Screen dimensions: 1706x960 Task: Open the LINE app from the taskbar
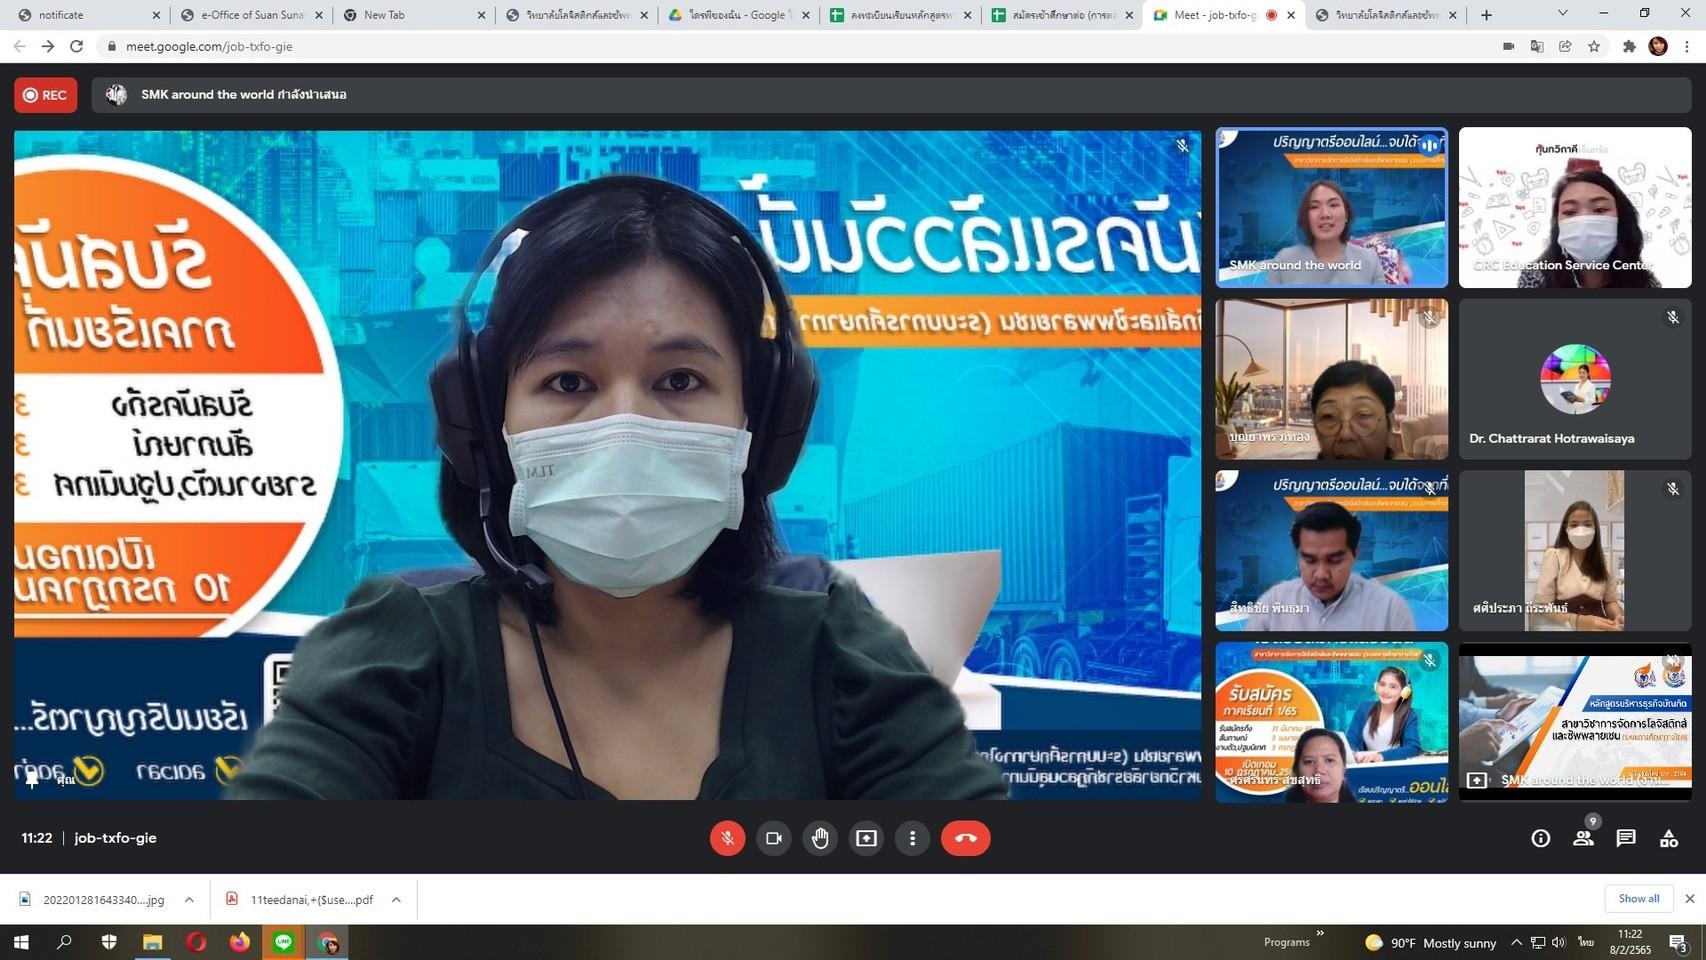point(284,942)
